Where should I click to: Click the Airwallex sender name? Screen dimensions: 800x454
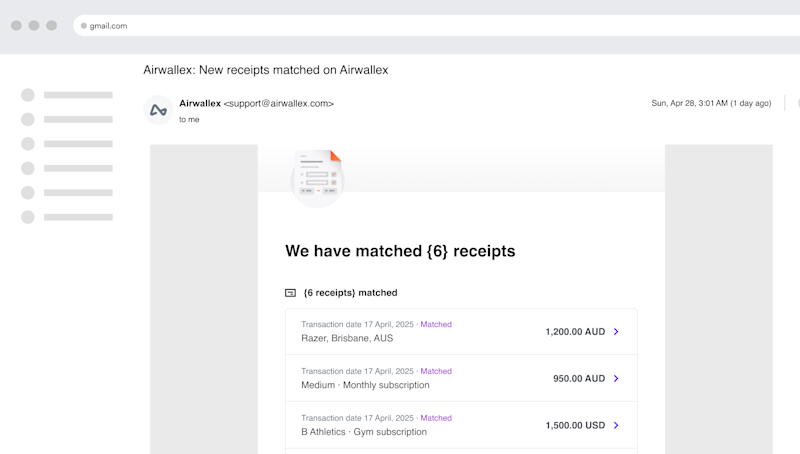199,104
